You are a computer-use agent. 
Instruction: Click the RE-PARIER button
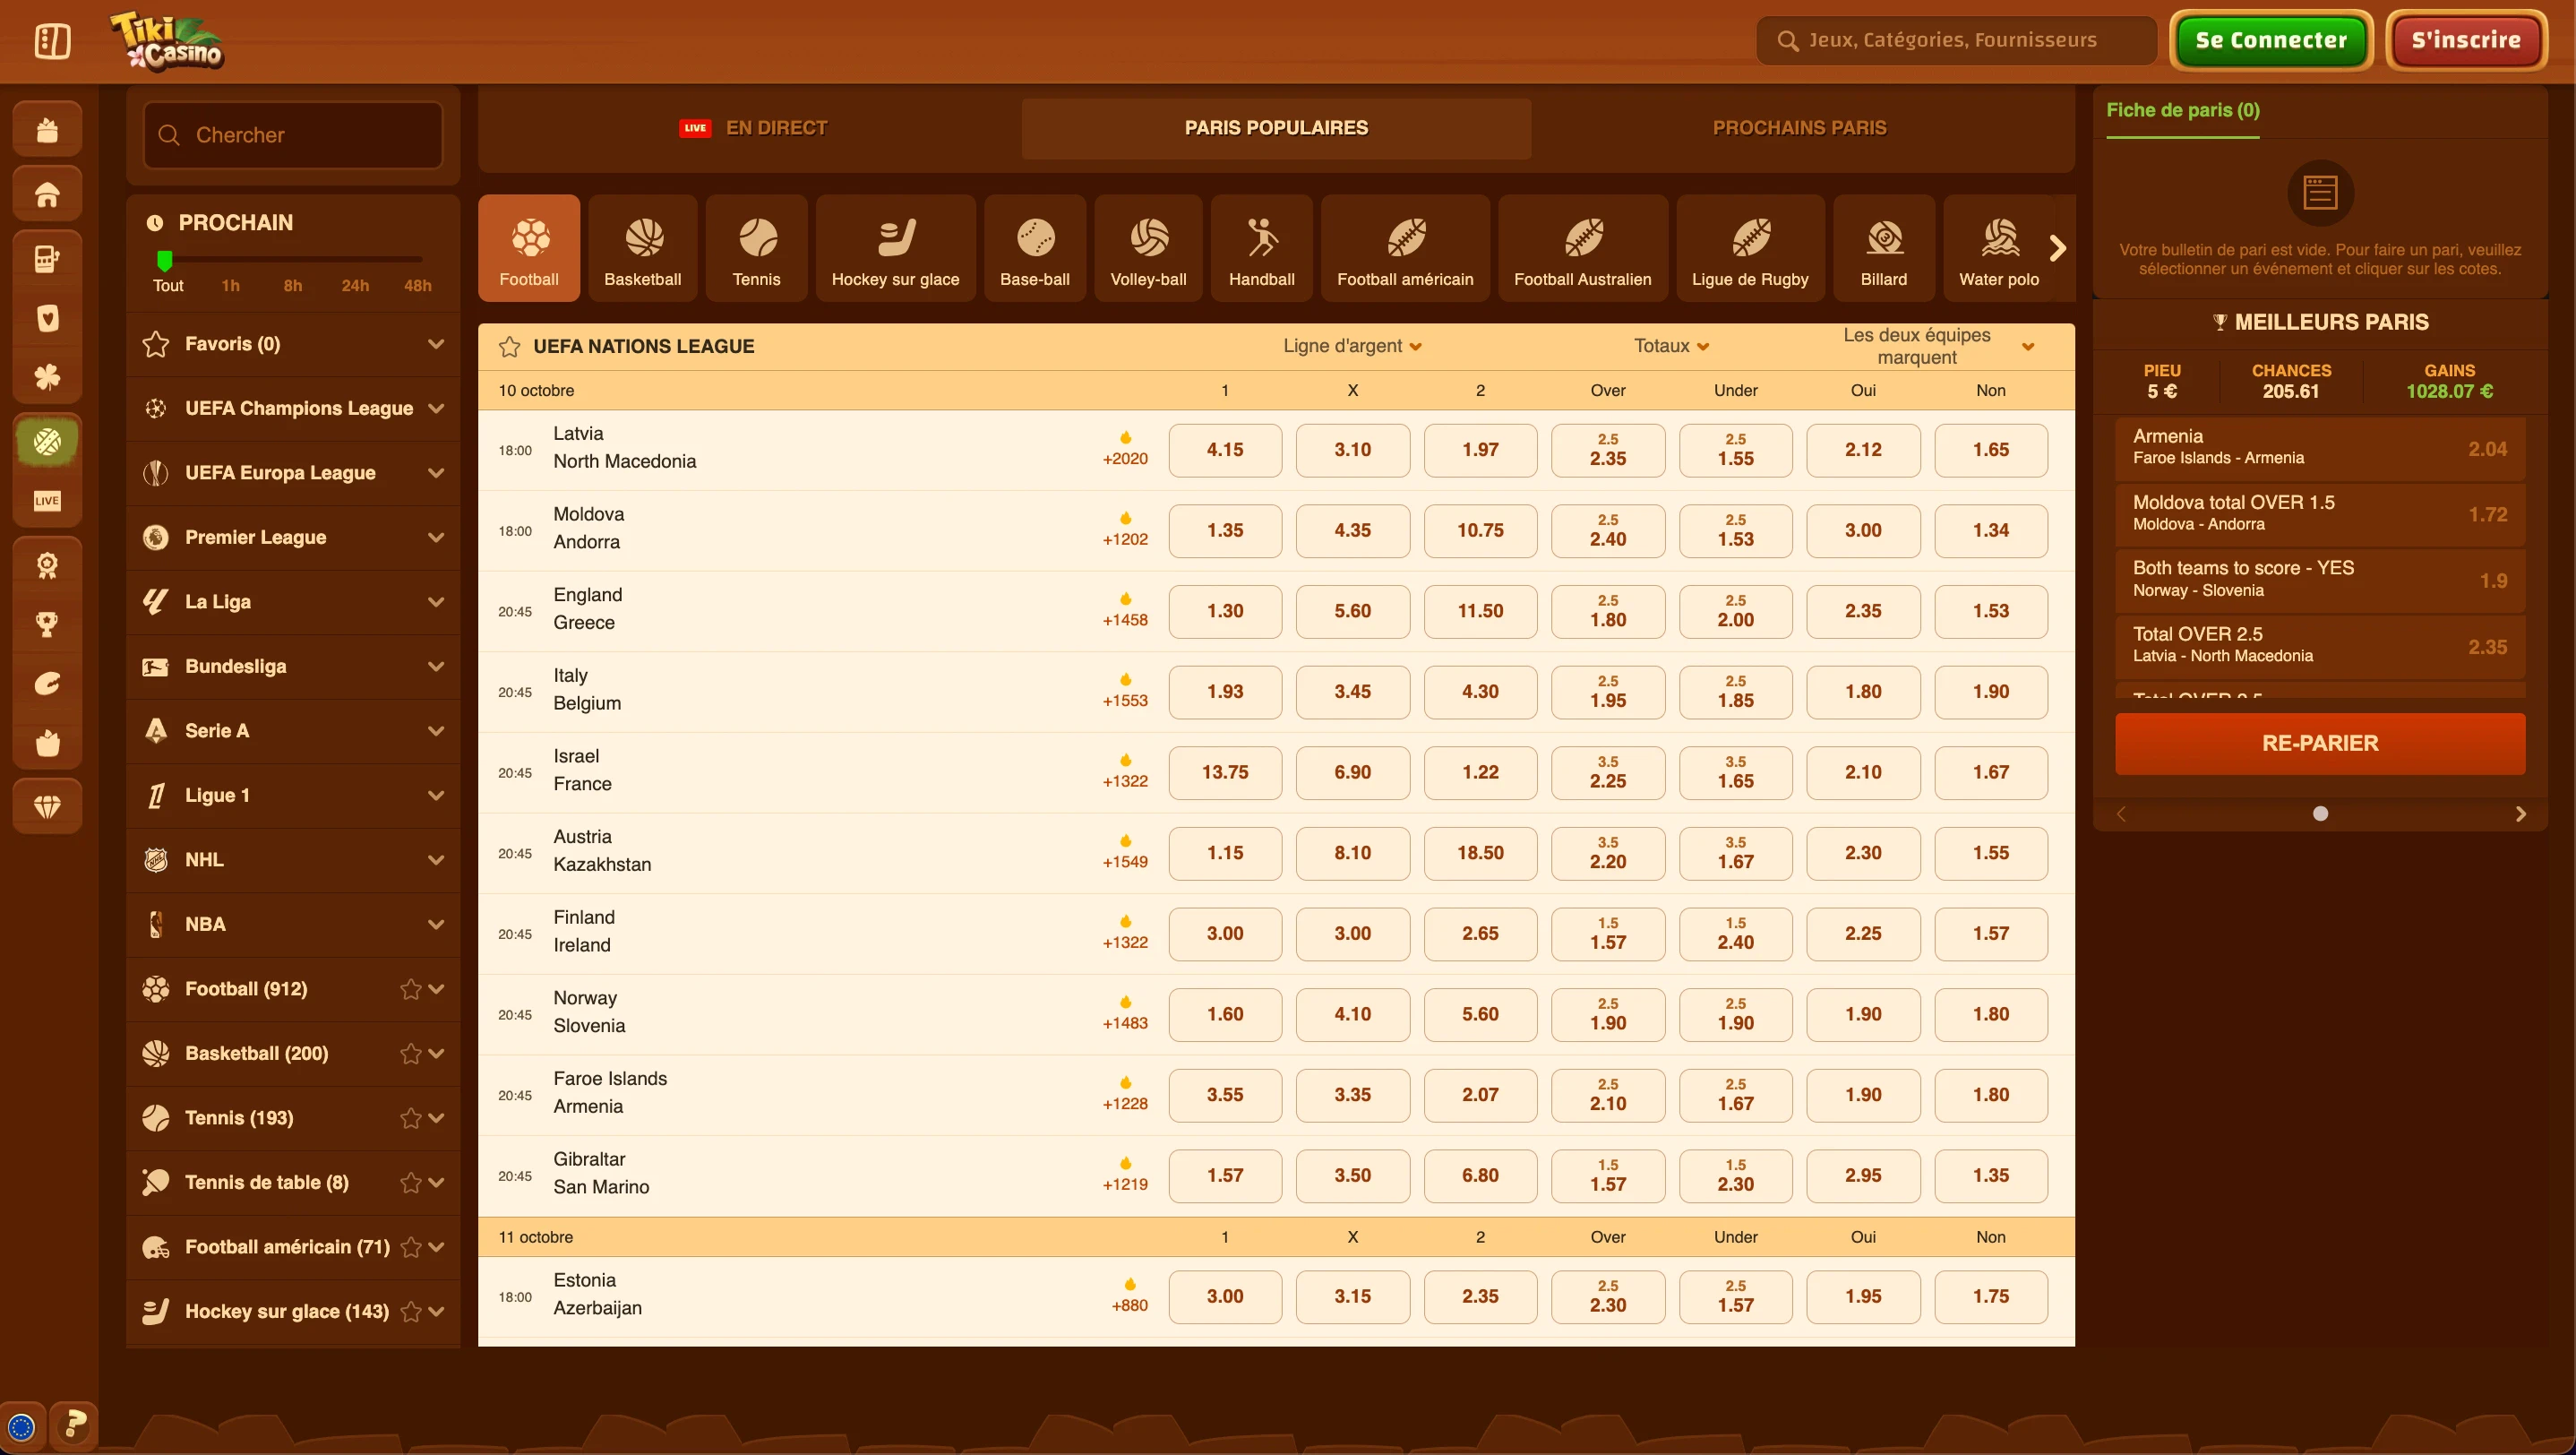point(2320,744)
